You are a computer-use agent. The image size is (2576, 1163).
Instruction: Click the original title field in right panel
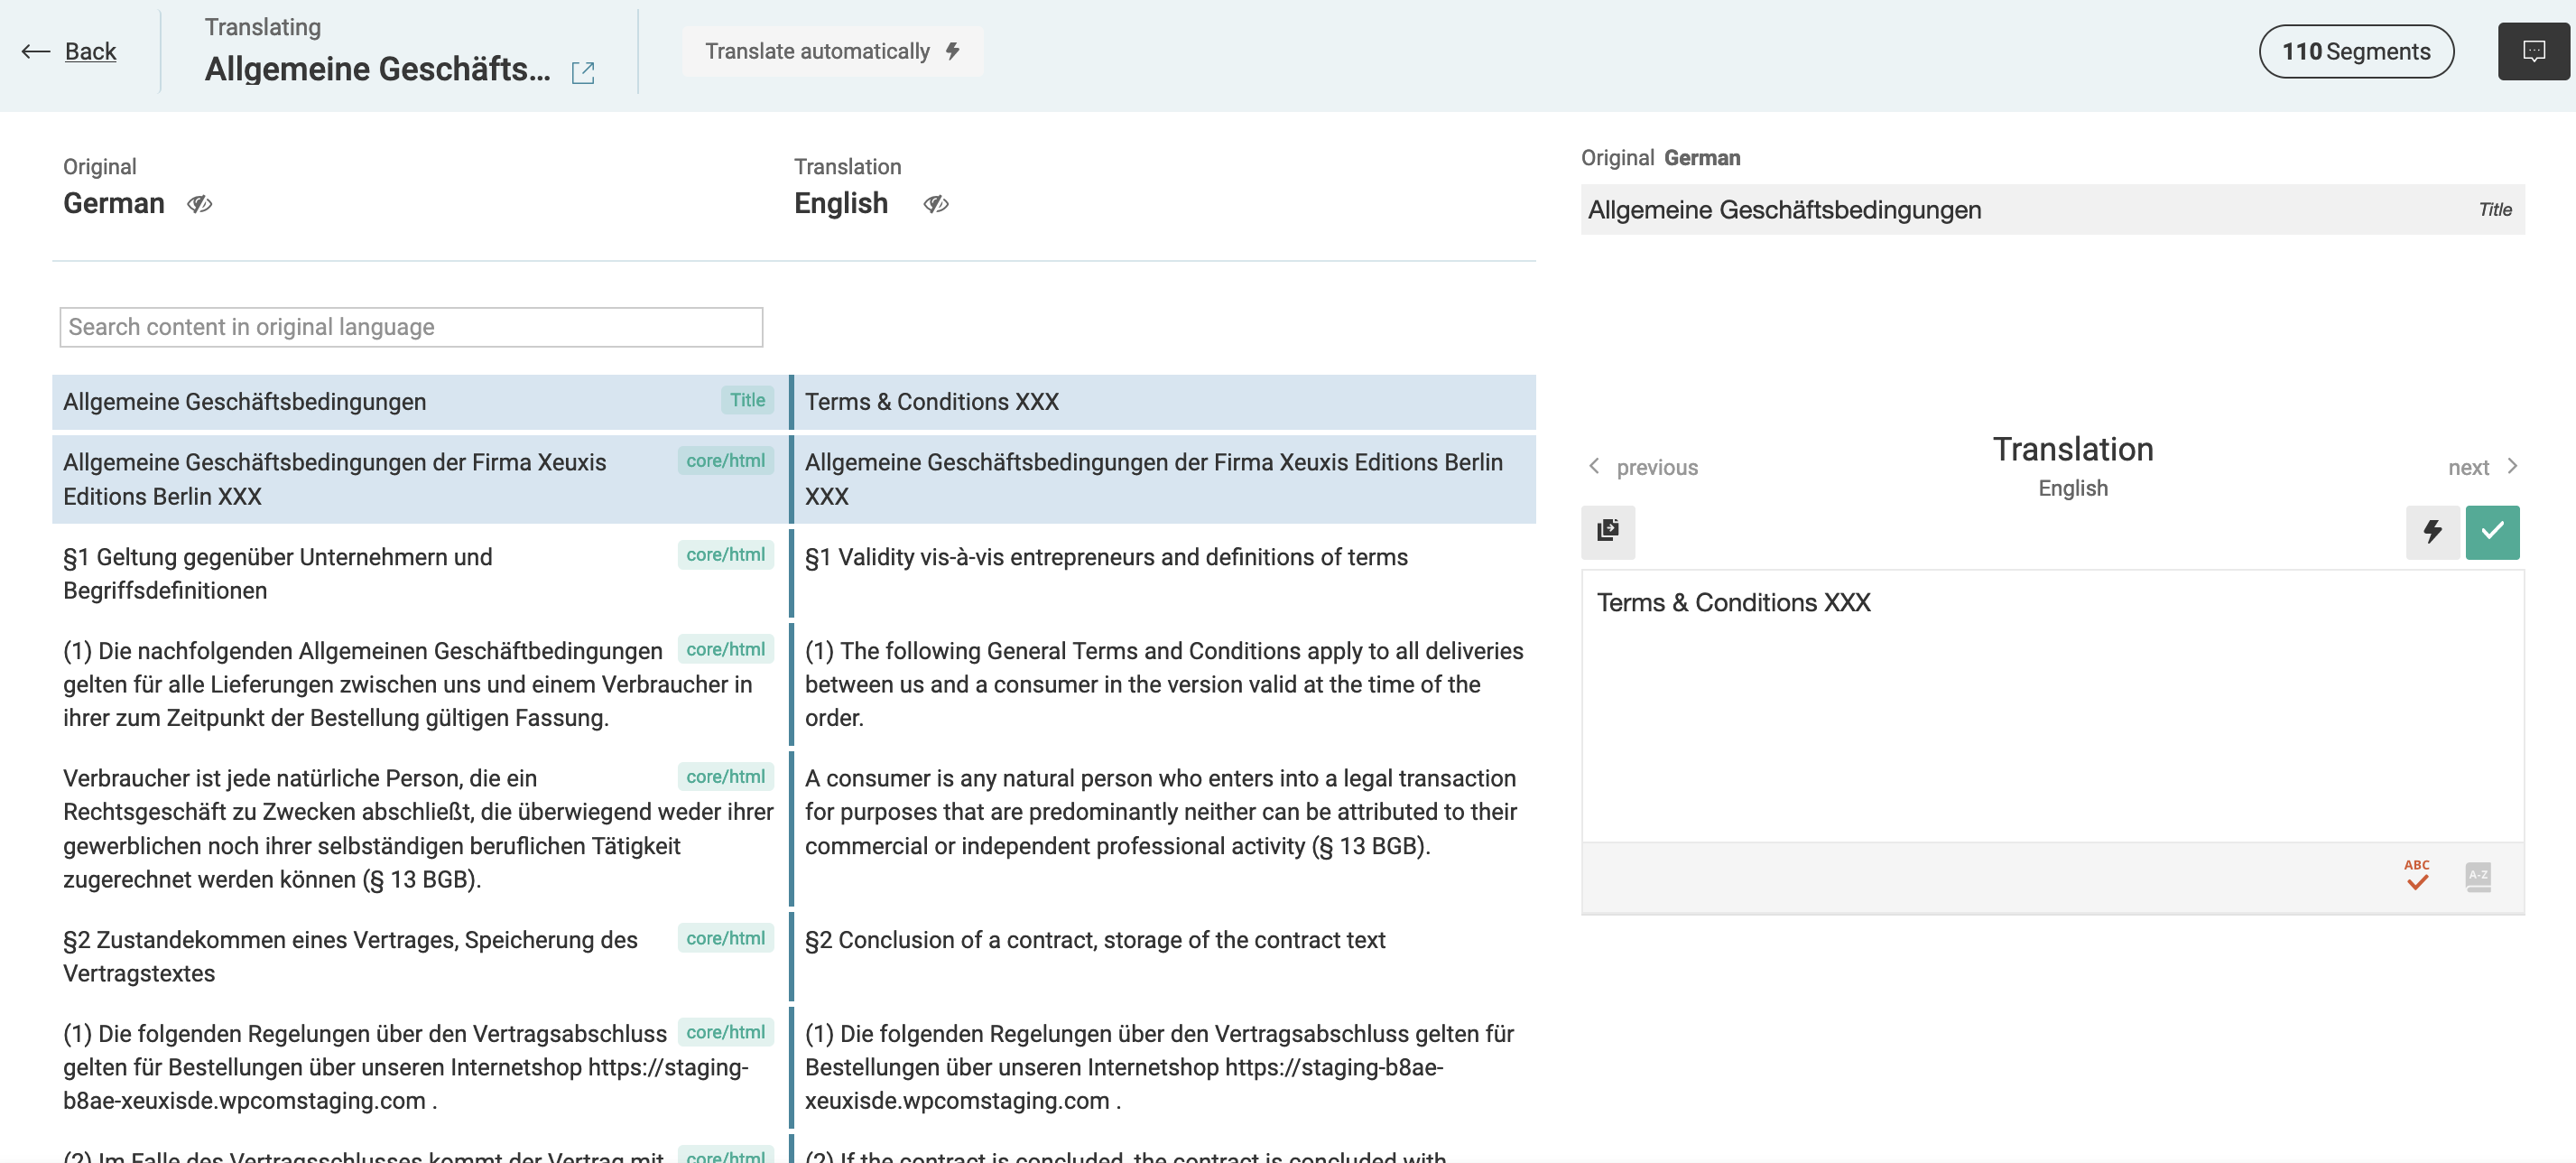coord(2052,209)
